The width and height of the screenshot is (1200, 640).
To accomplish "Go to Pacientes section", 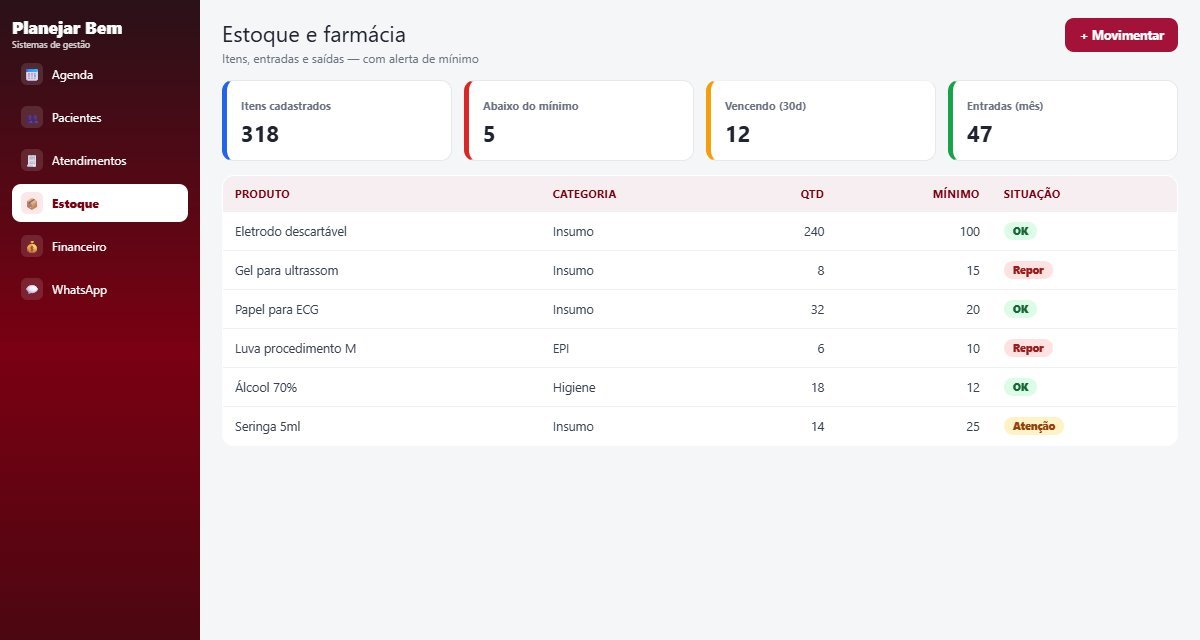I will pos(100,118).
